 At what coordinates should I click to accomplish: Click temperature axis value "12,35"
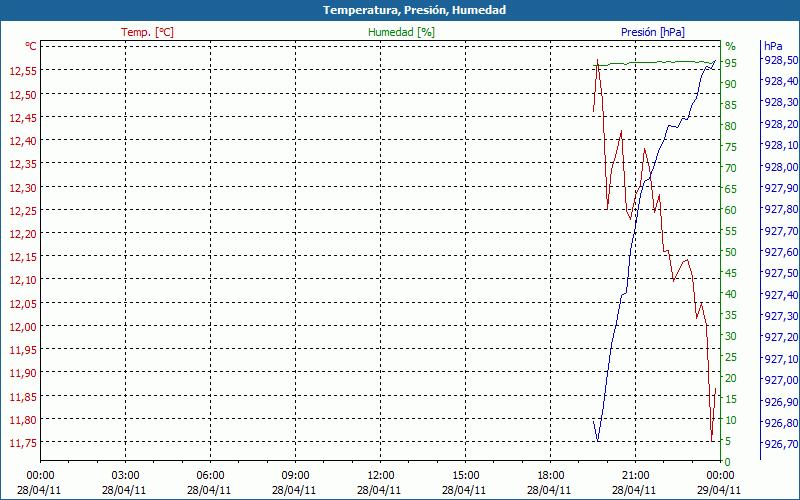click(x=23, y=164)
